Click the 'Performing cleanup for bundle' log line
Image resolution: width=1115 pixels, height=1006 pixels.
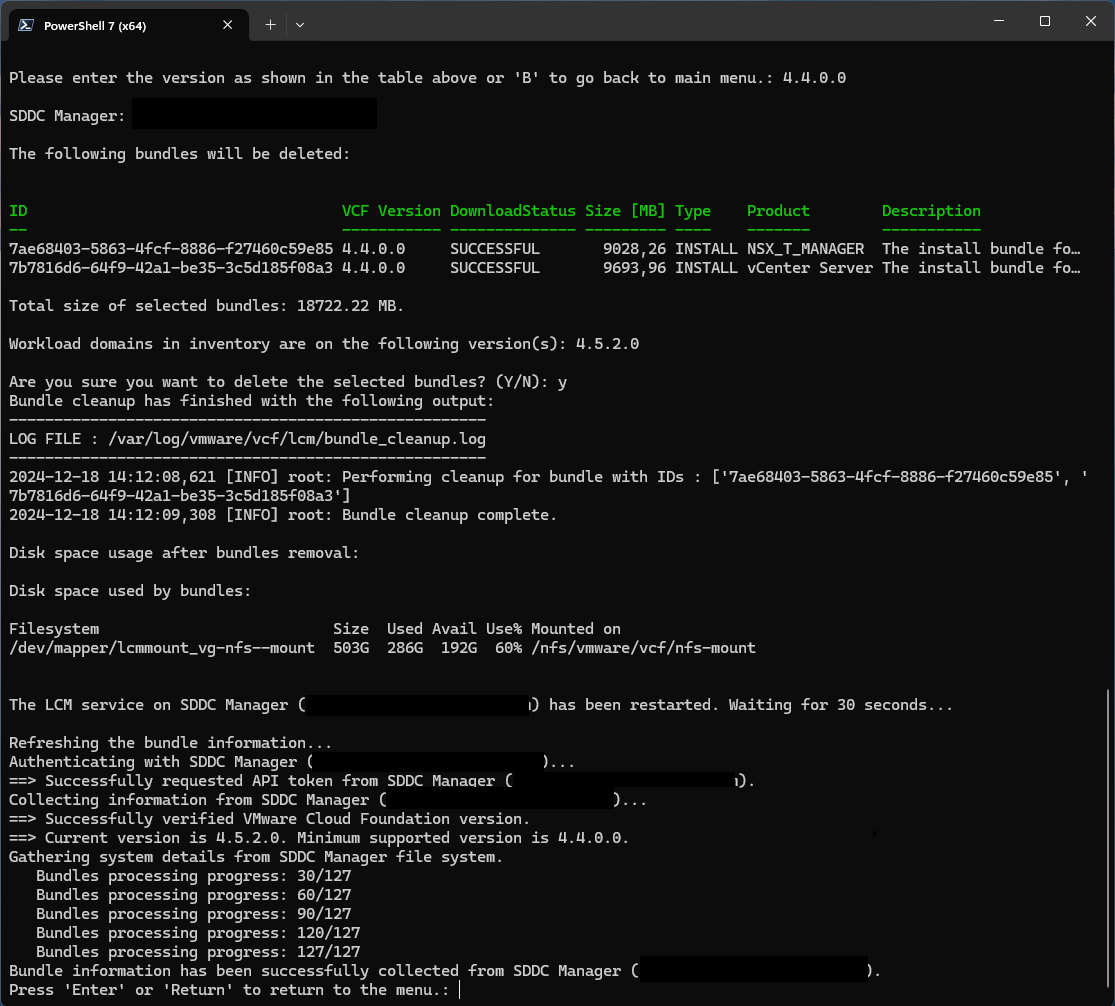click(548, 486)
